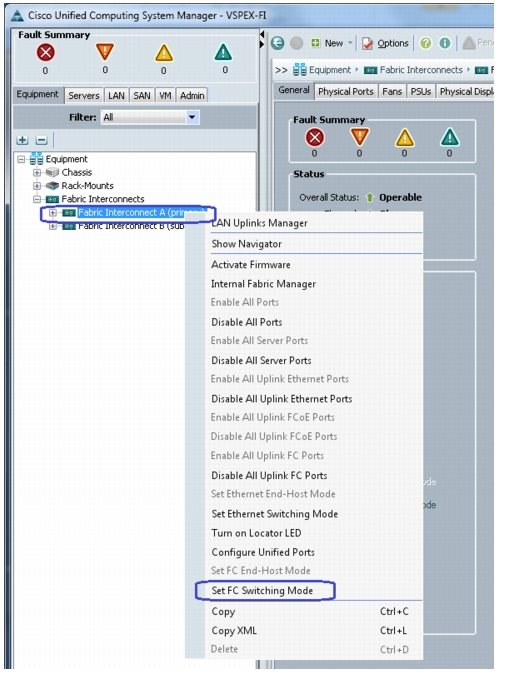
Task: Choose Configure Unified Ports
Action: pyautogui.click(x=314, y=552)
